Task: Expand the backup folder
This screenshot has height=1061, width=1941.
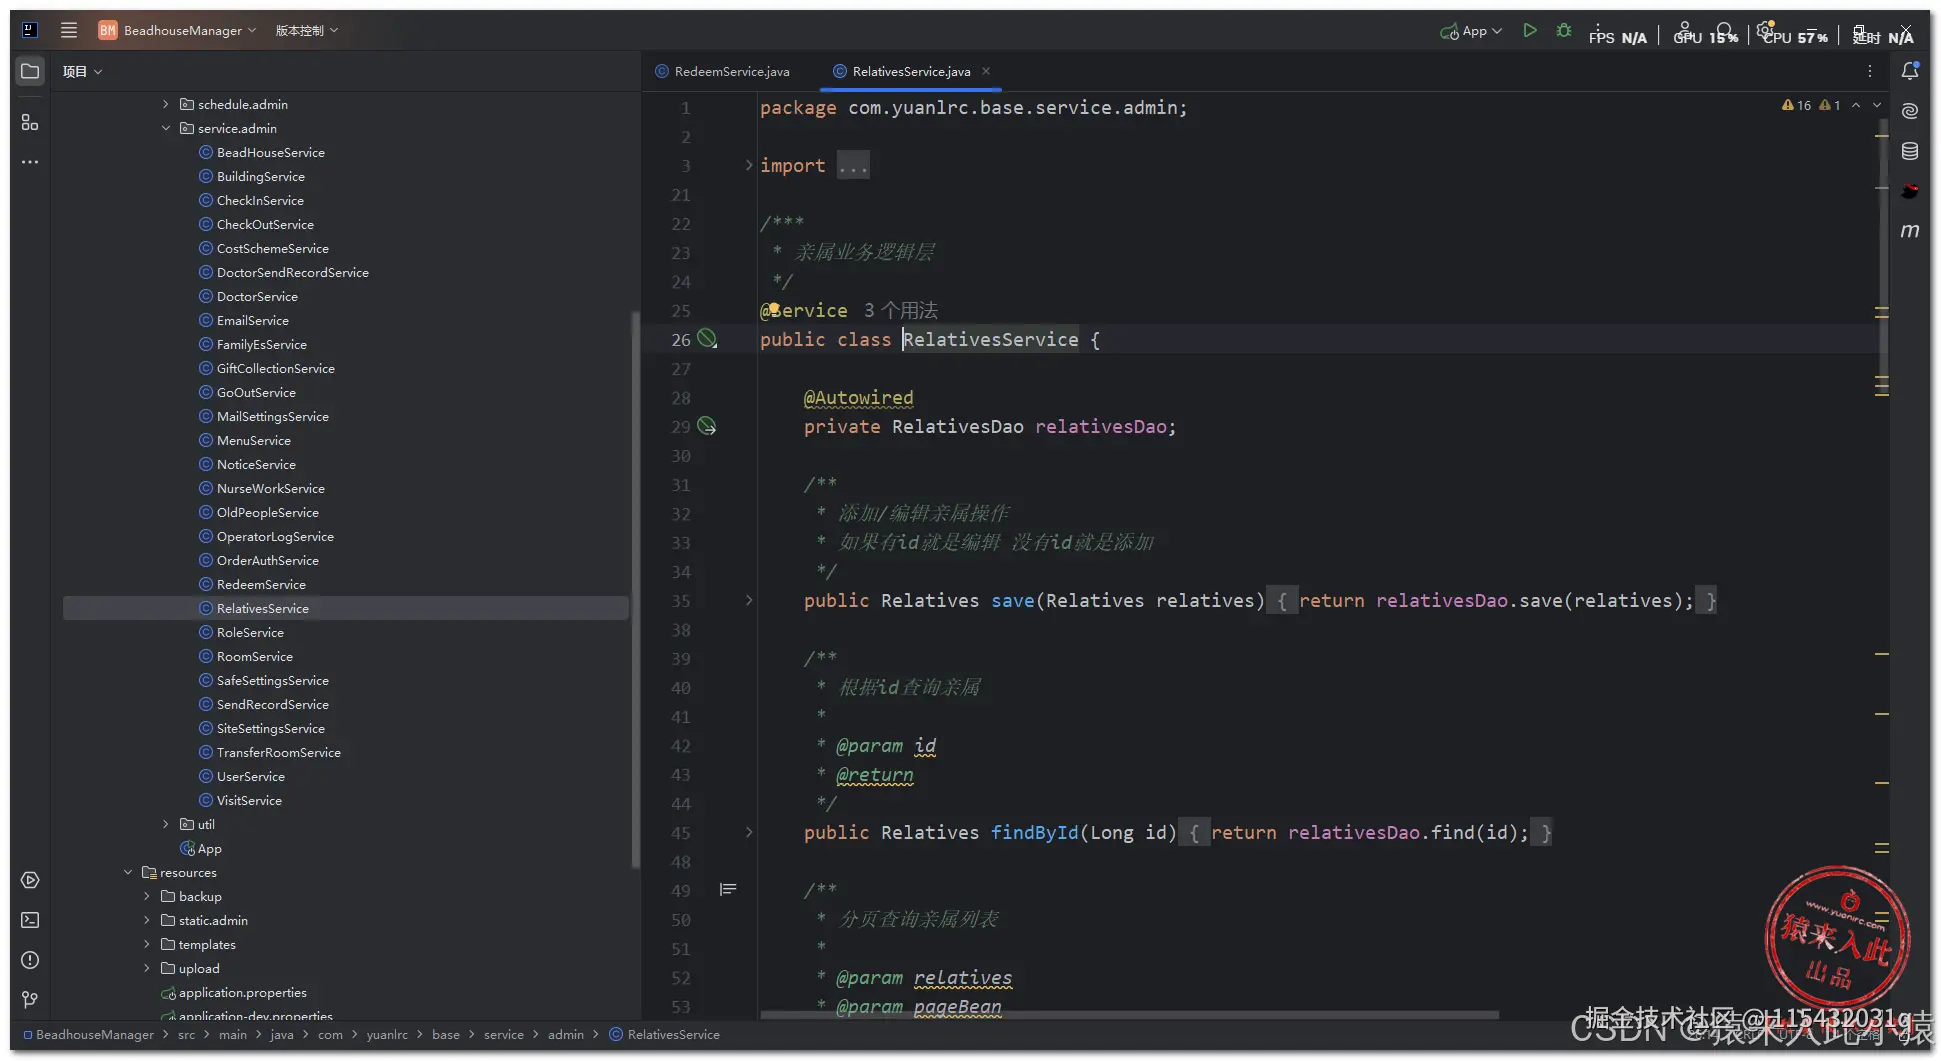Action: 147,896
